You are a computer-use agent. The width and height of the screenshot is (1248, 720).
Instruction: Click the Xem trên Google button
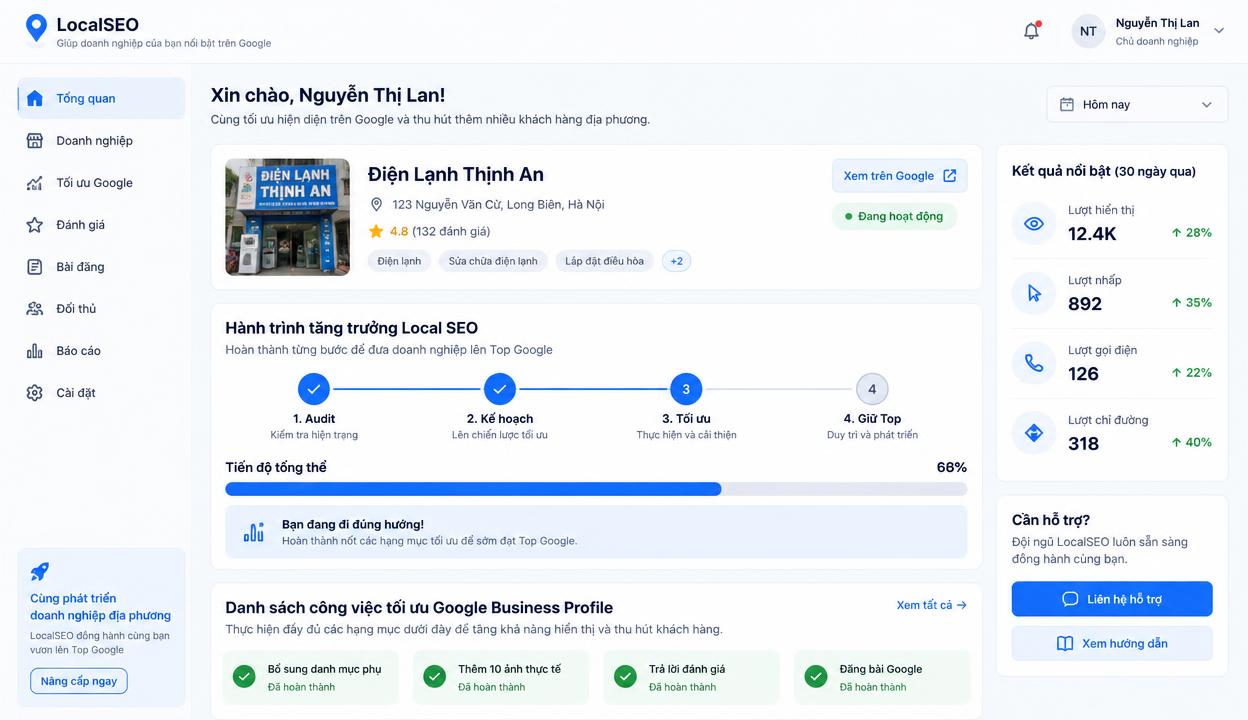[x=900, y=176]
